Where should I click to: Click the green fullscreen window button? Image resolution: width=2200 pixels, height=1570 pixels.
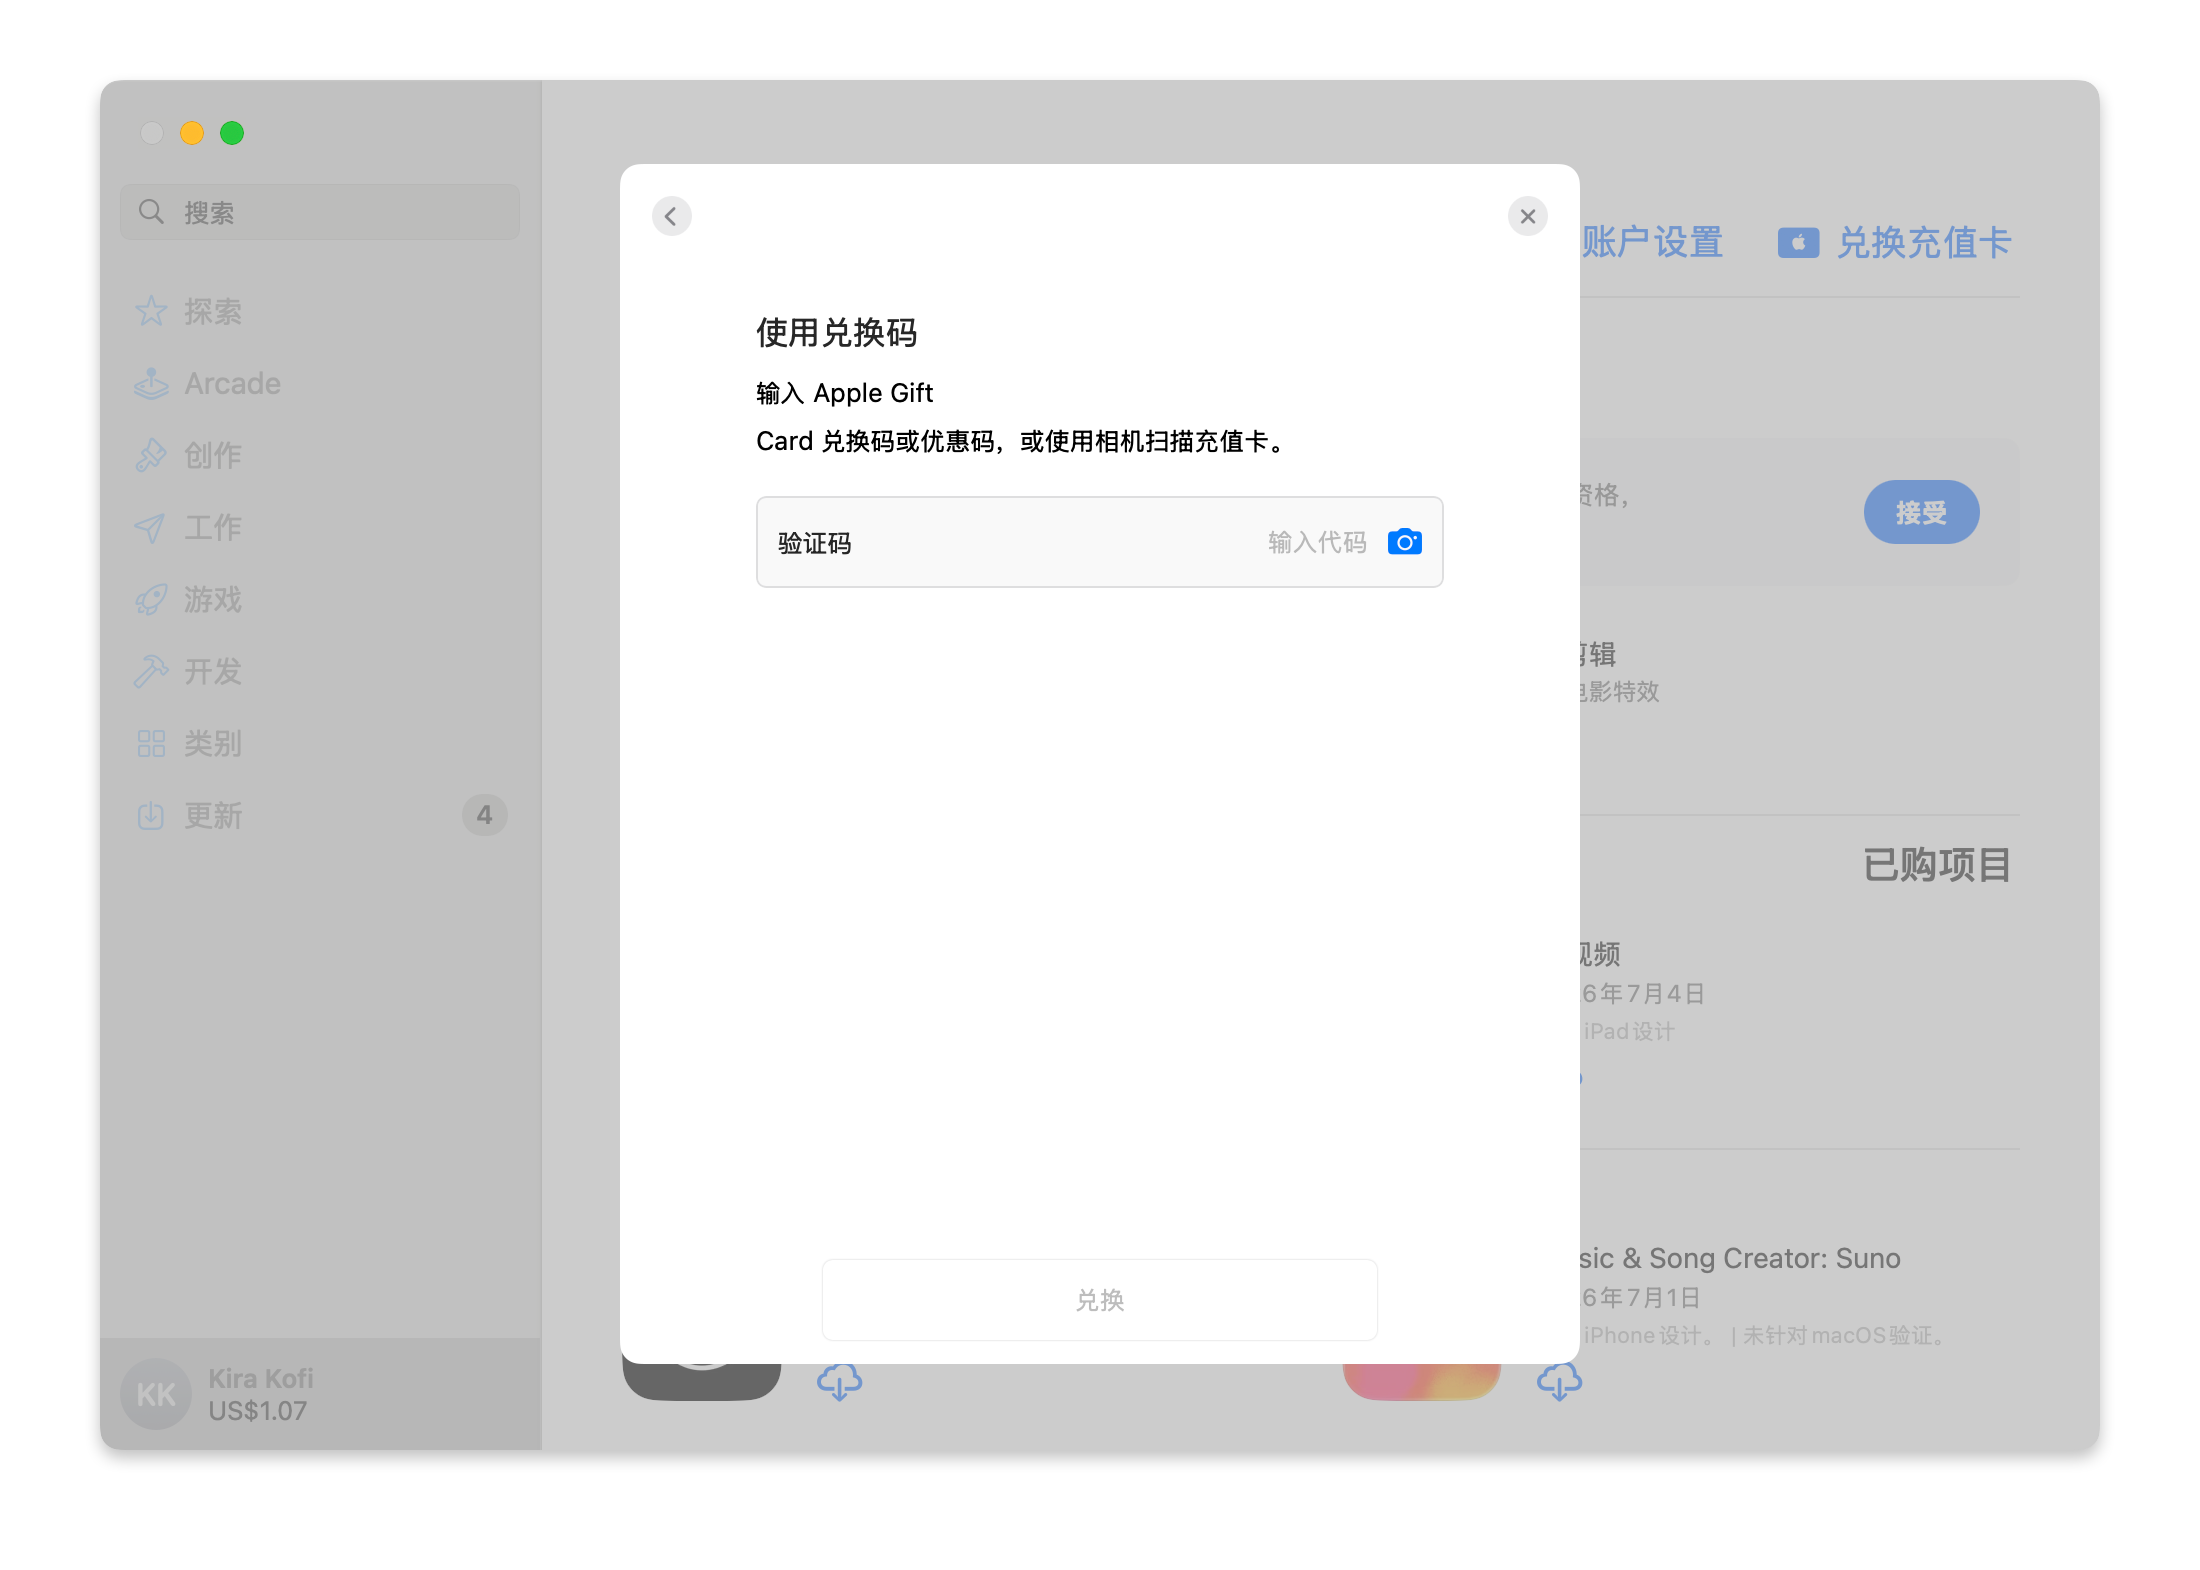pos(232,133)
